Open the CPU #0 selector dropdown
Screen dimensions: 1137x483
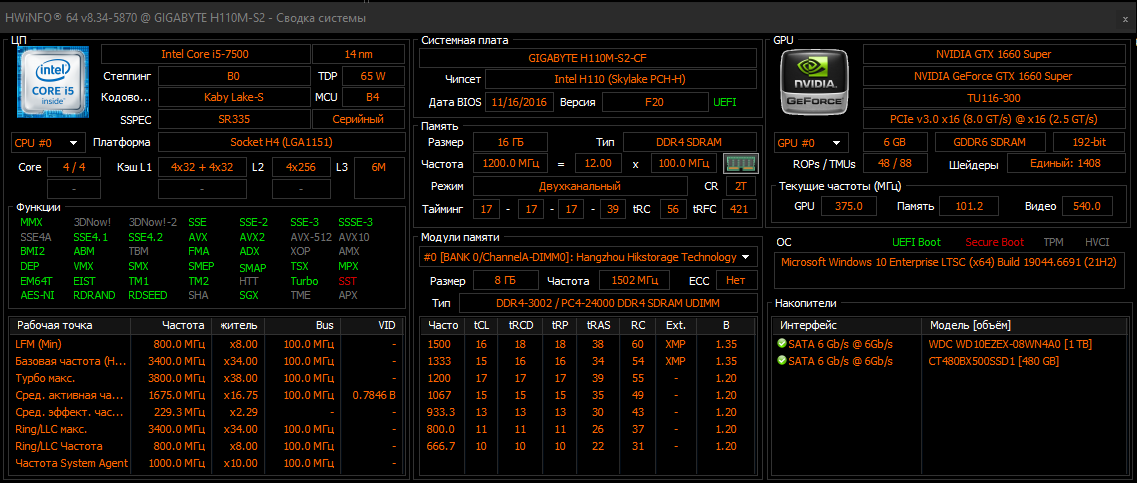(49, 142)
